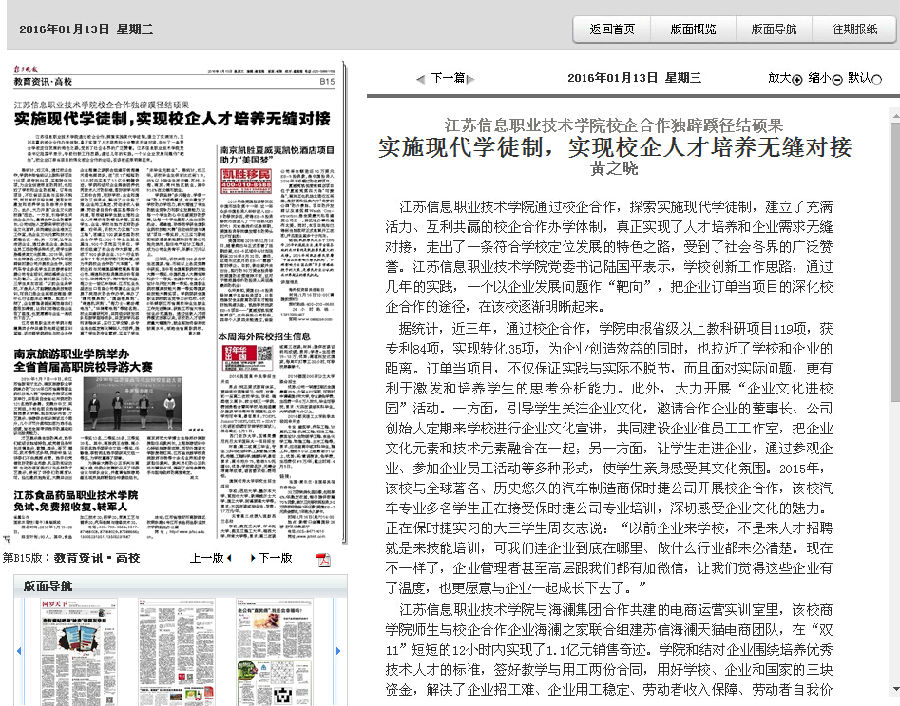Select the 默认 radio button

coord(877,79)
